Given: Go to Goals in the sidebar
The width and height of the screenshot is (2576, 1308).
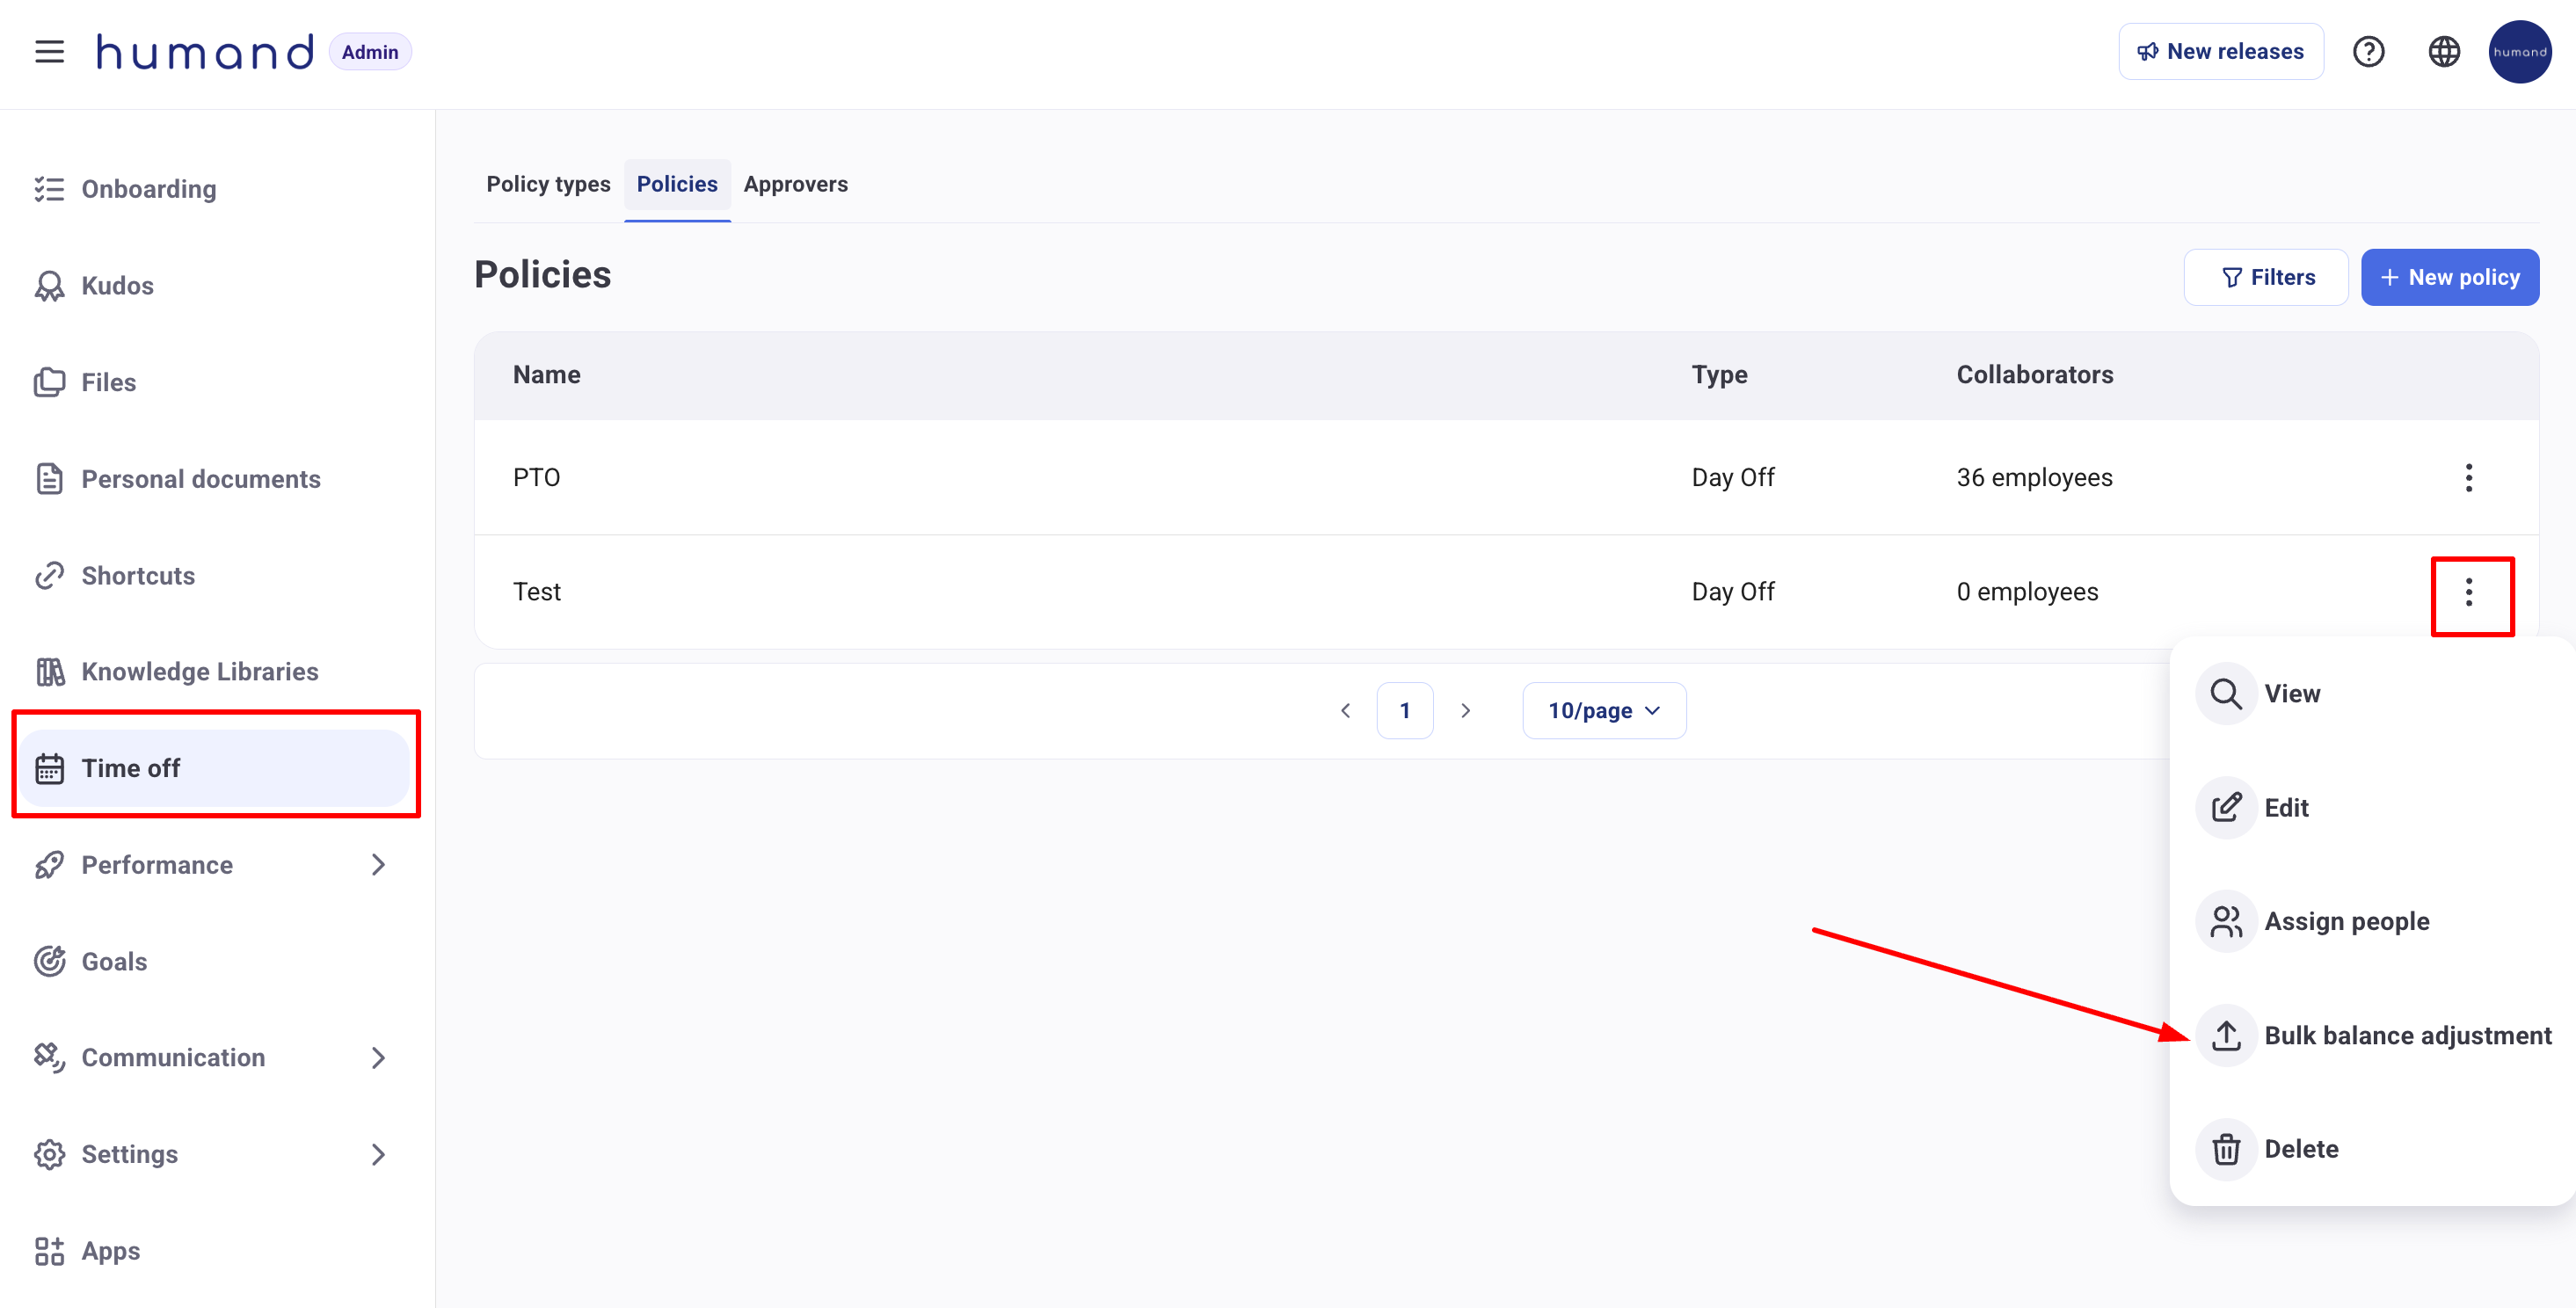Looking at the screenshot, I should 114,961.
